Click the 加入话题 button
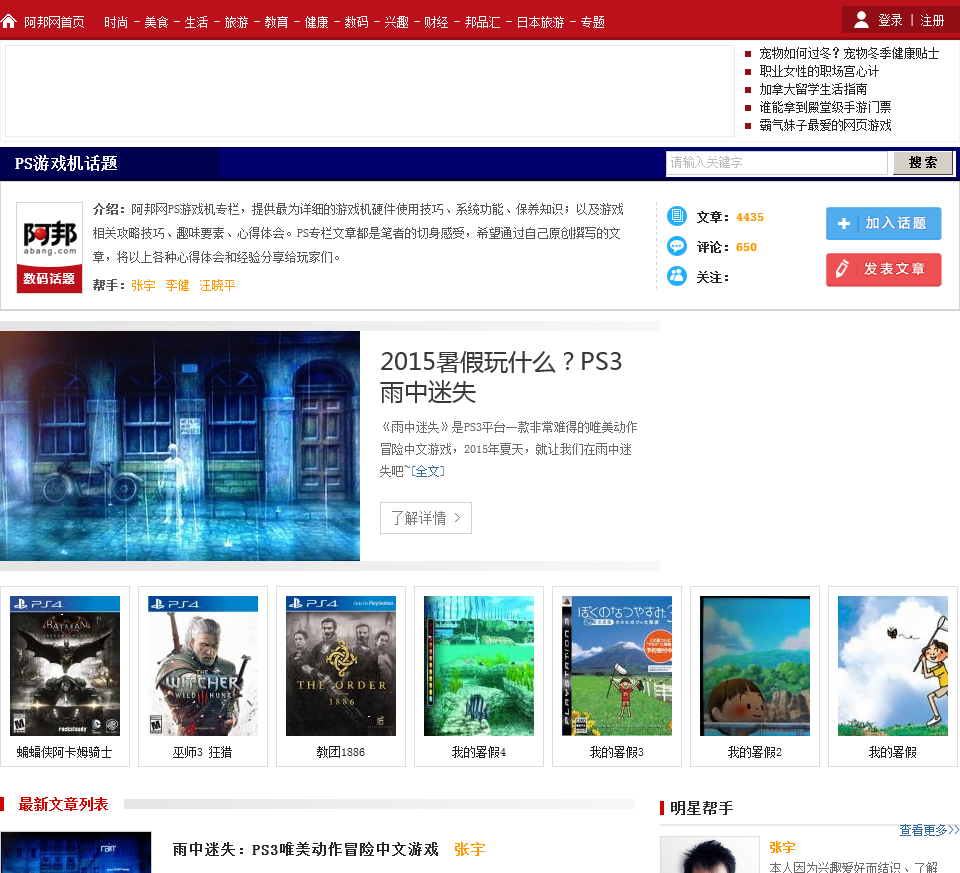 tap(883, 223)
